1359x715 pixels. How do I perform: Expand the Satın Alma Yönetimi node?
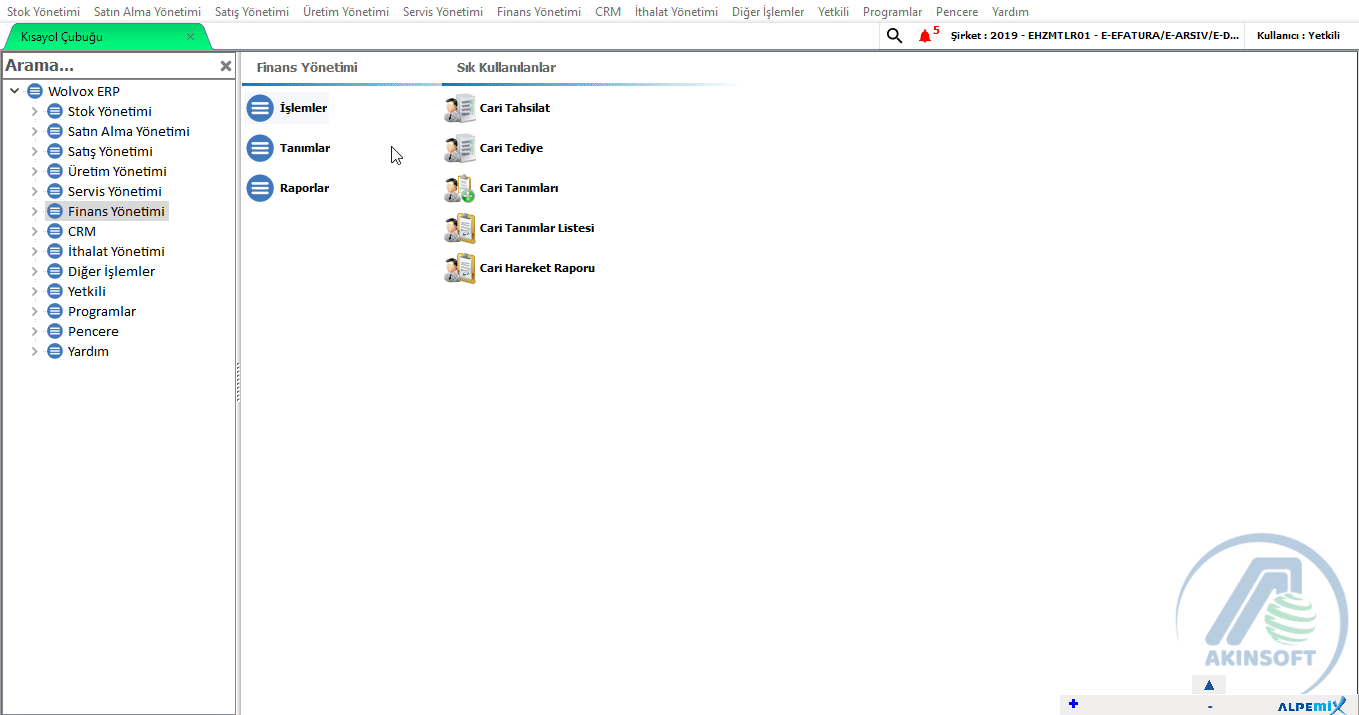click(34, 131)
